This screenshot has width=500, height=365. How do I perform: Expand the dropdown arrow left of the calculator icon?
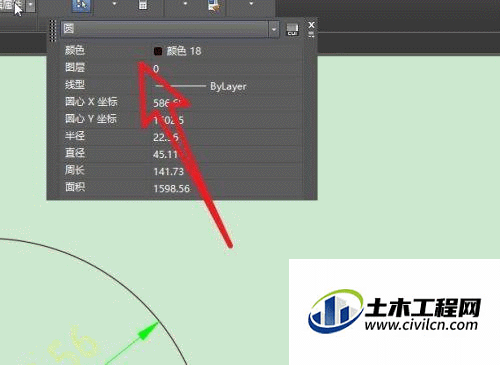114,4
